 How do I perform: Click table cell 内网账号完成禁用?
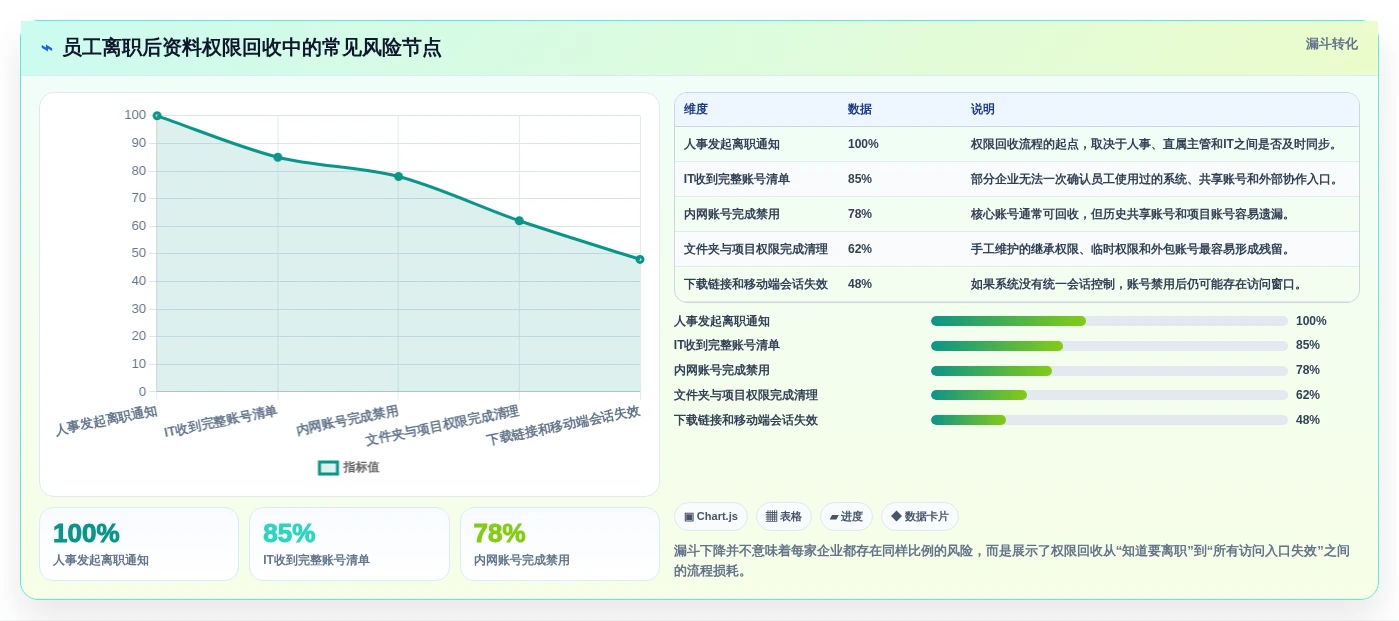[x=732, y=214]
